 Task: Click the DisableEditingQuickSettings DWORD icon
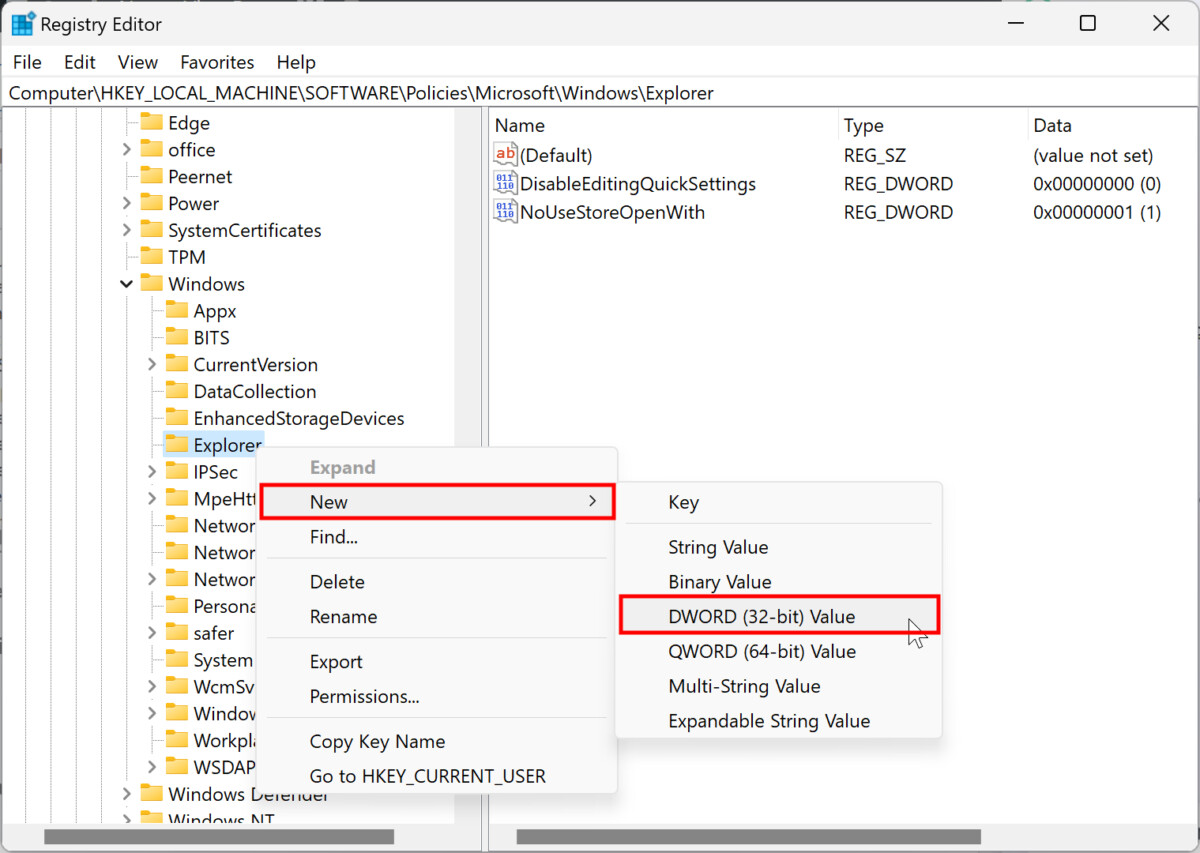coord(506,183)
